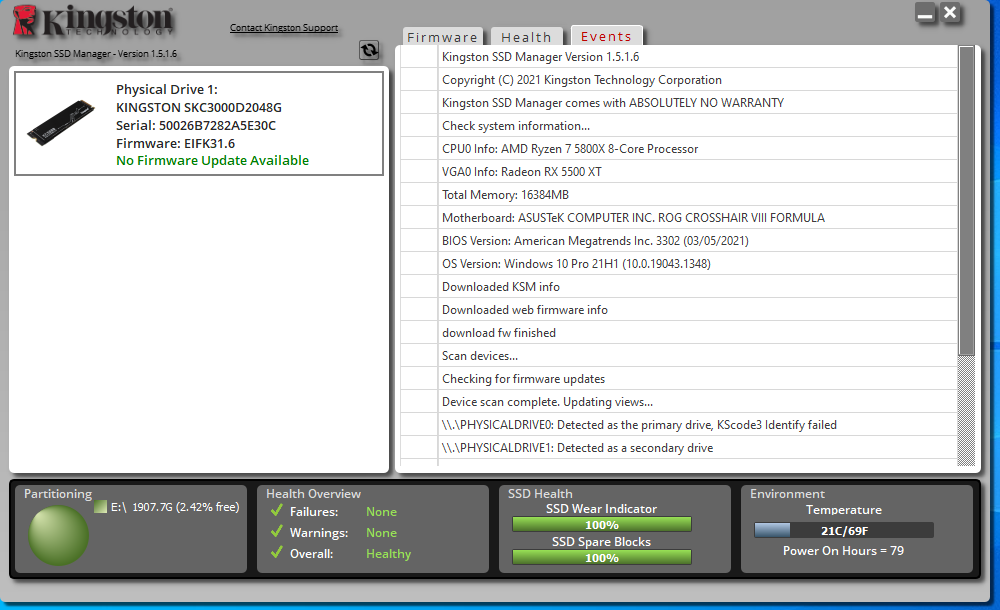Click the SSD Wear Indicator progress bar
1000x610 pixels.
pos(601,524)
